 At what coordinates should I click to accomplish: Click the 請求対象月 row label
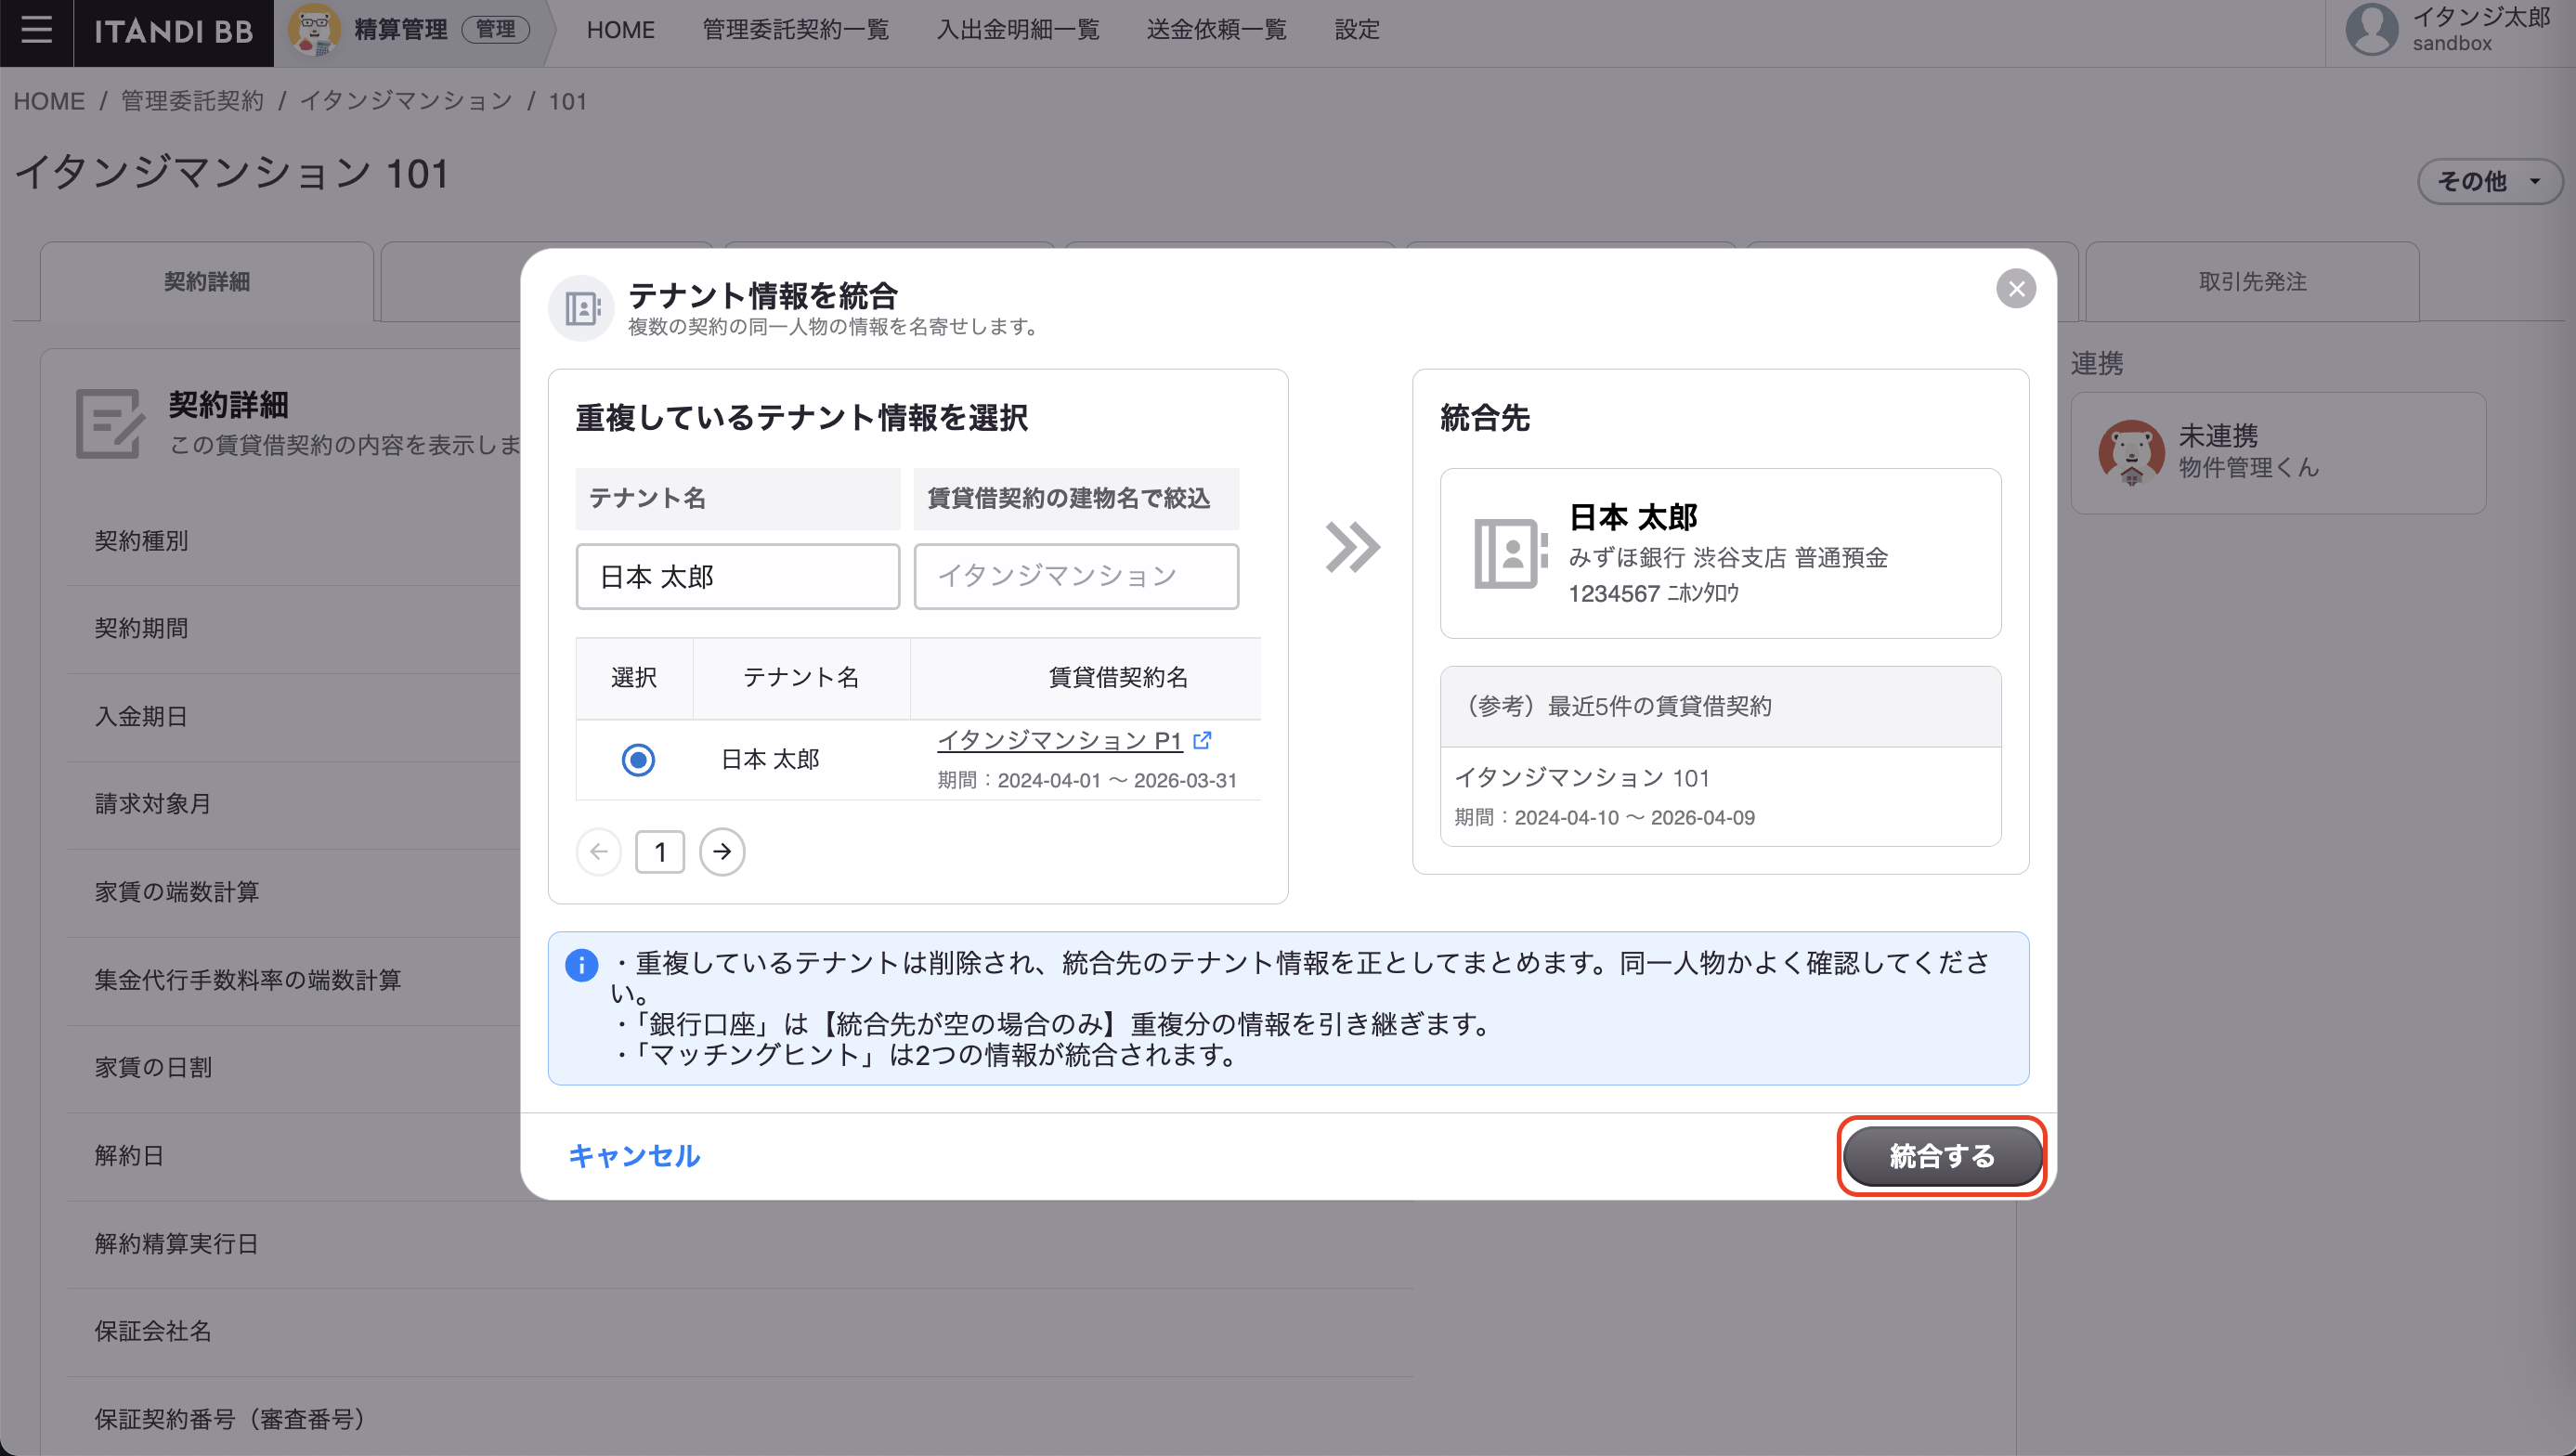[x=153, y=804]
